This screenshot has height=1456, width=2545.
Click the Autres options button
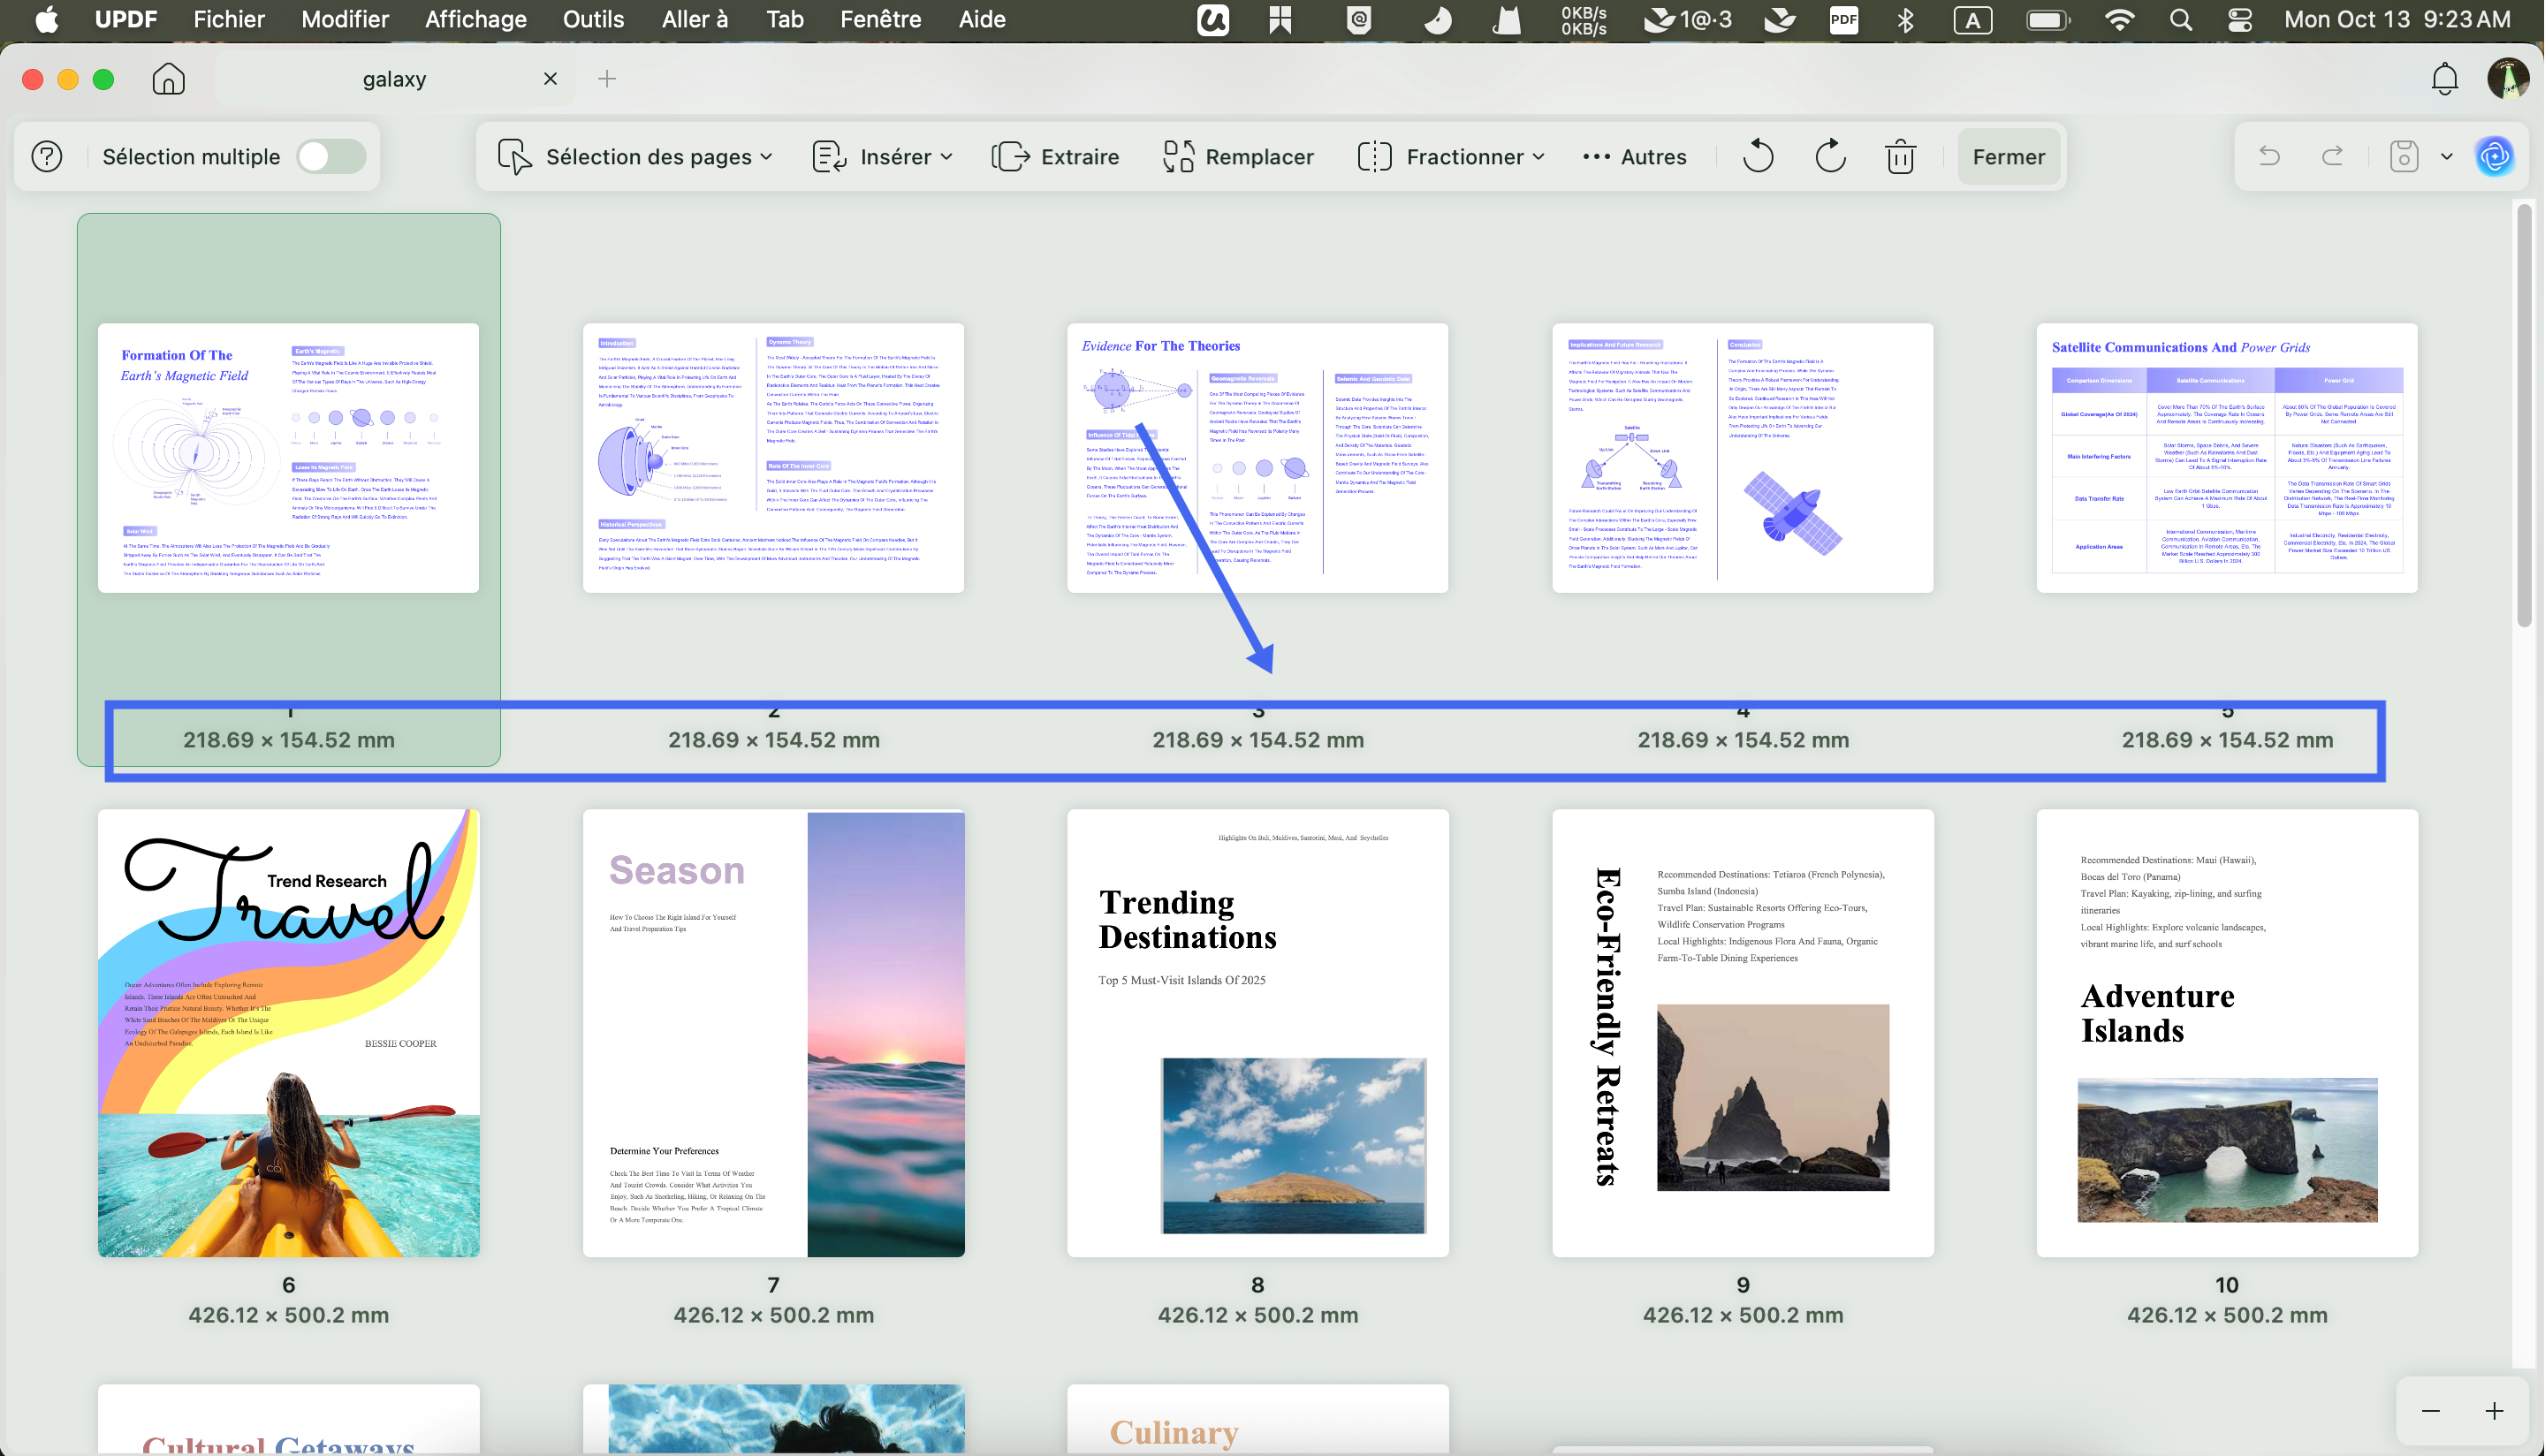[x=1634, y=157]
